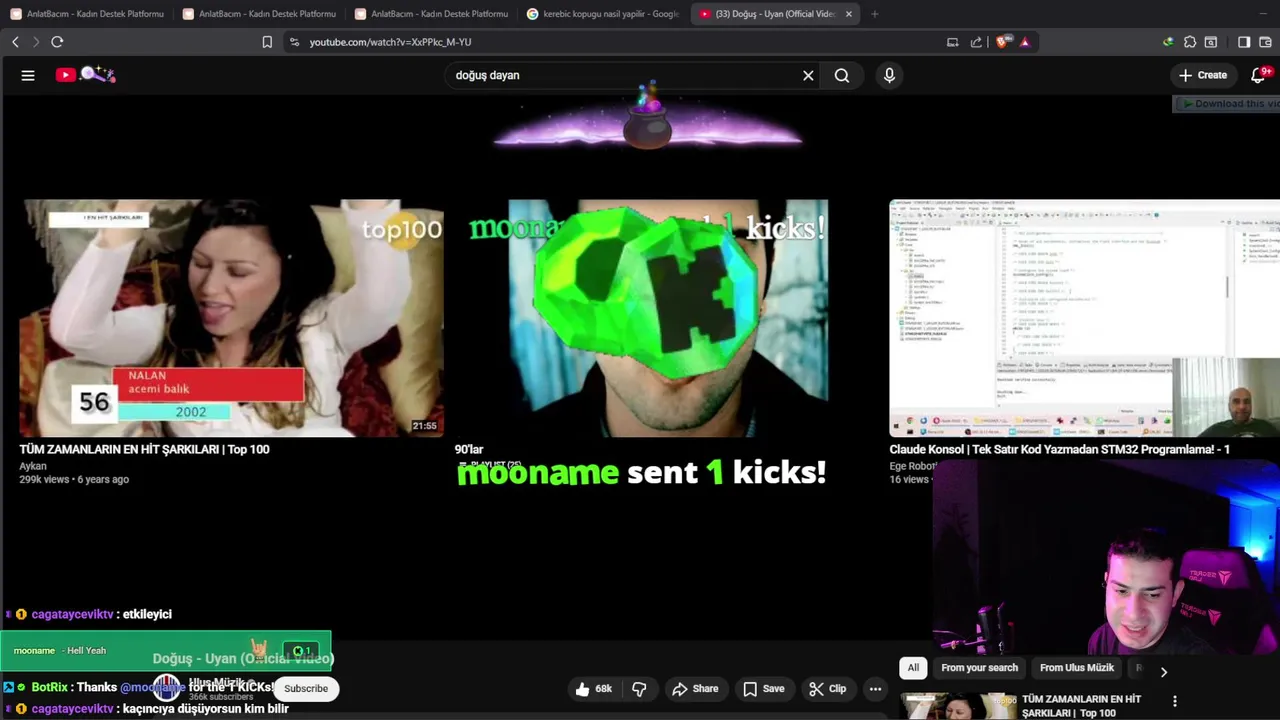Click the green extension icon in toolbar

(1168, 42)
